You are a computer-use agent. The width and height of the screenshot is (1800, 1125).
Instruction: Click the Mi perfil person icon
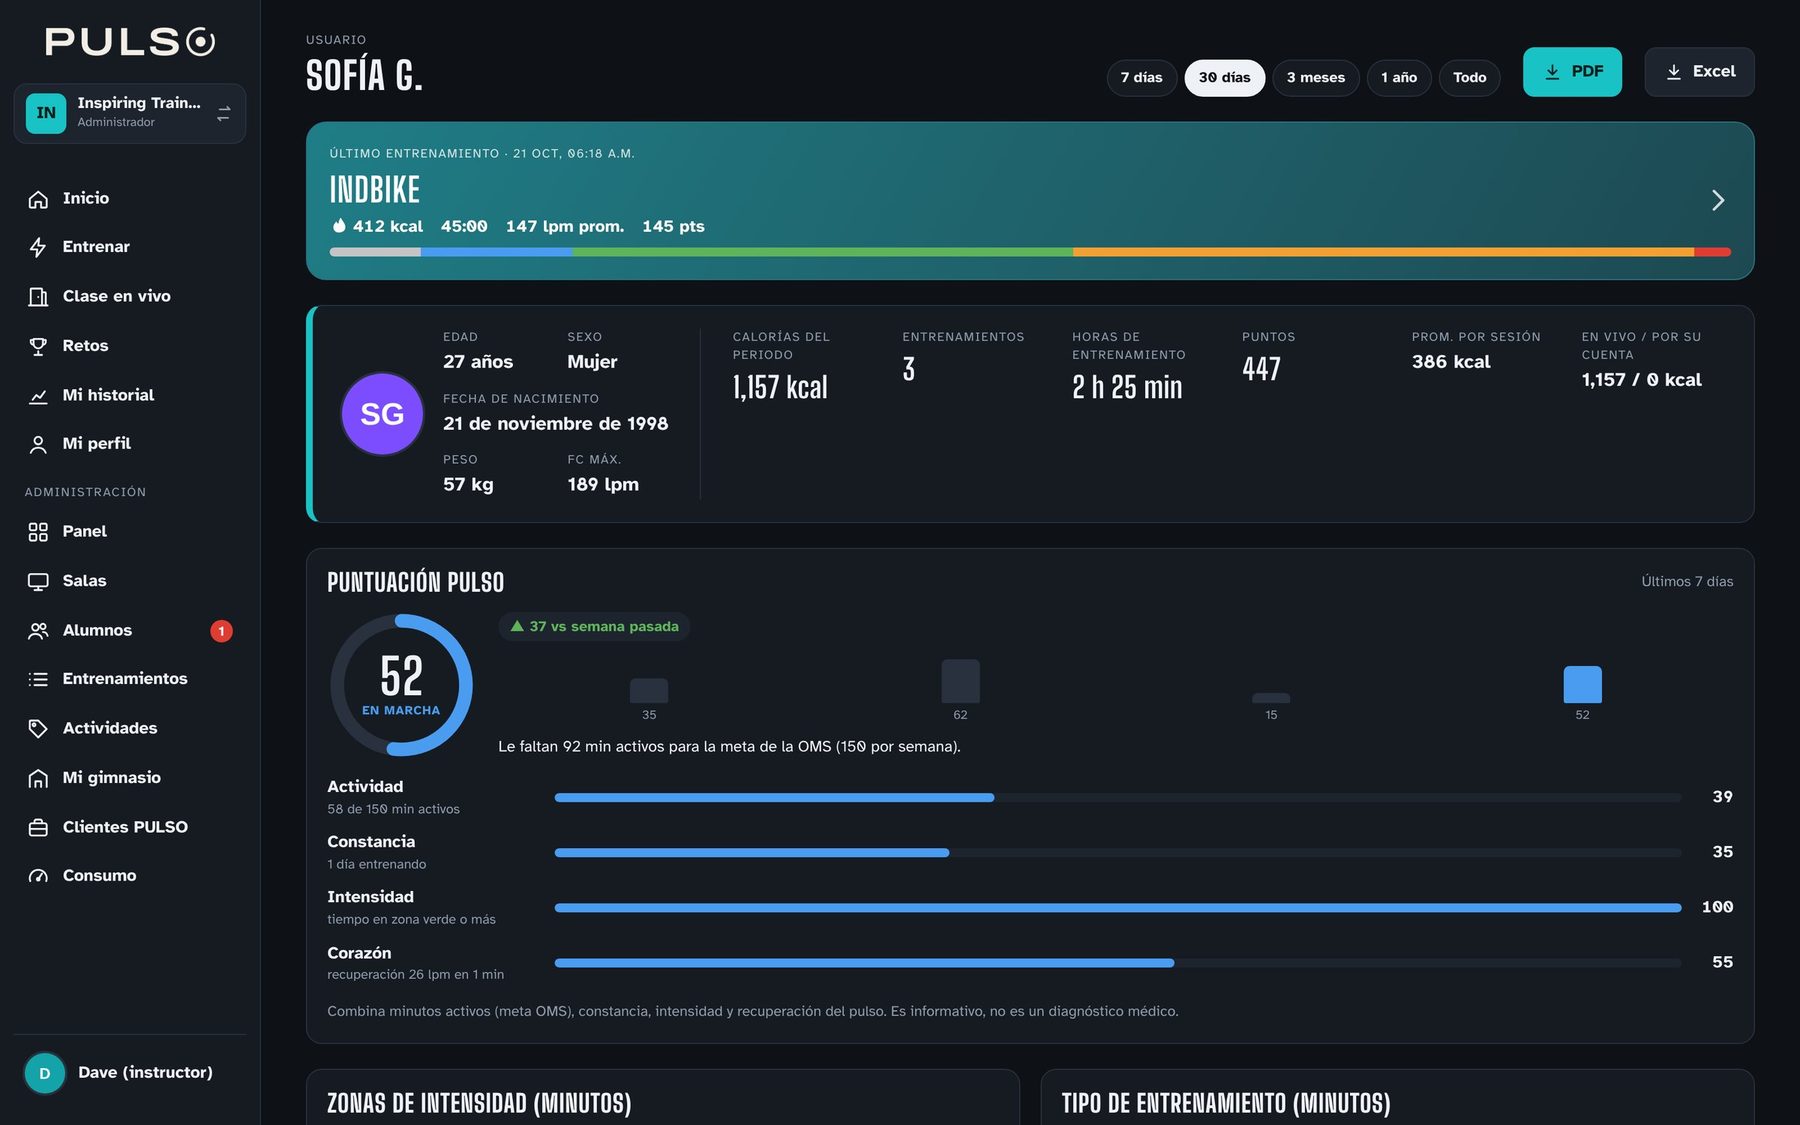pyautogui.click(x=38, y=445)
